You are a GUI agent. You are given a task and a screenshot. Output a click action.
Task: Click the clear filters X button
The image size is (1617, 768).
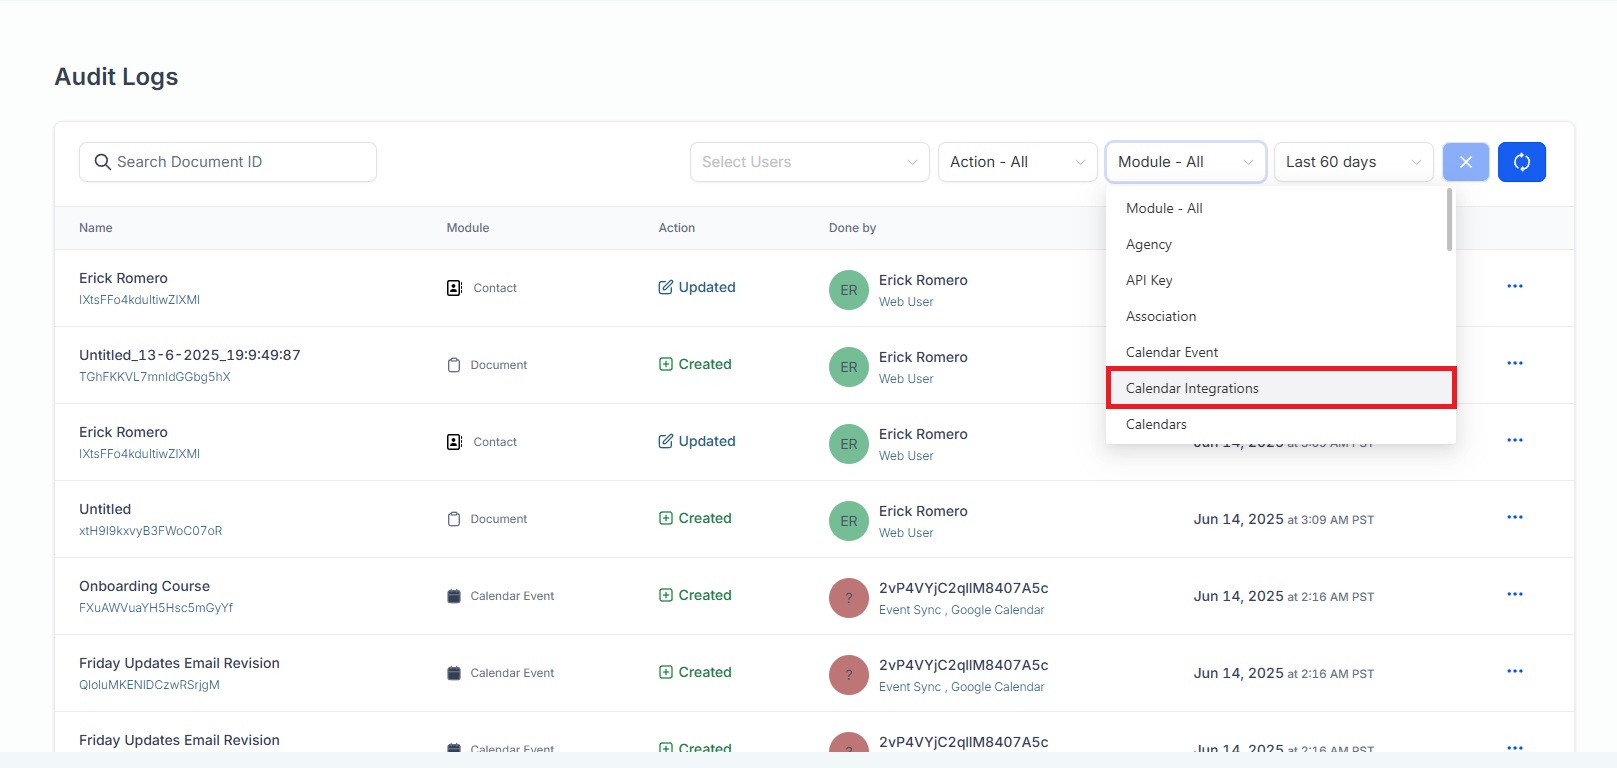pyautogui.click(x=1465, y=162)
